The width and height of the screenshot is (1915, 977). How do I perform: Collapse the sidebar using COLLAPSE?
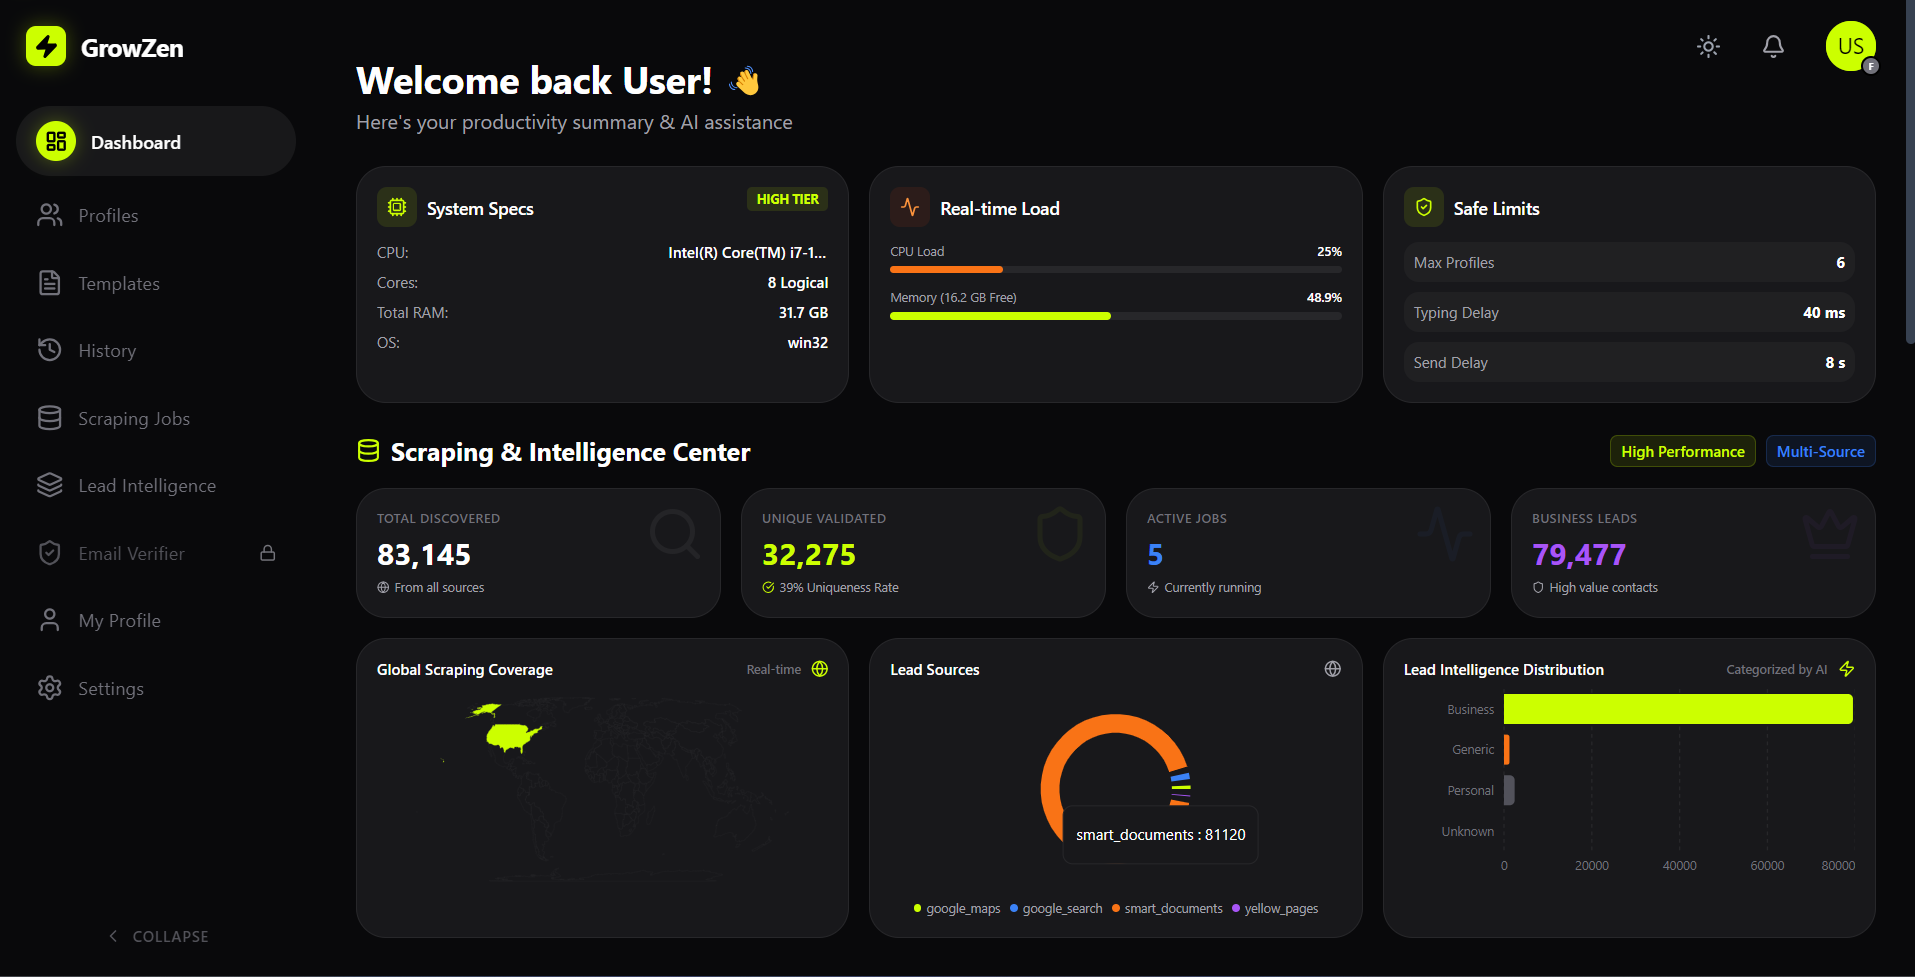pyautogui.click(x=158, y=935)
